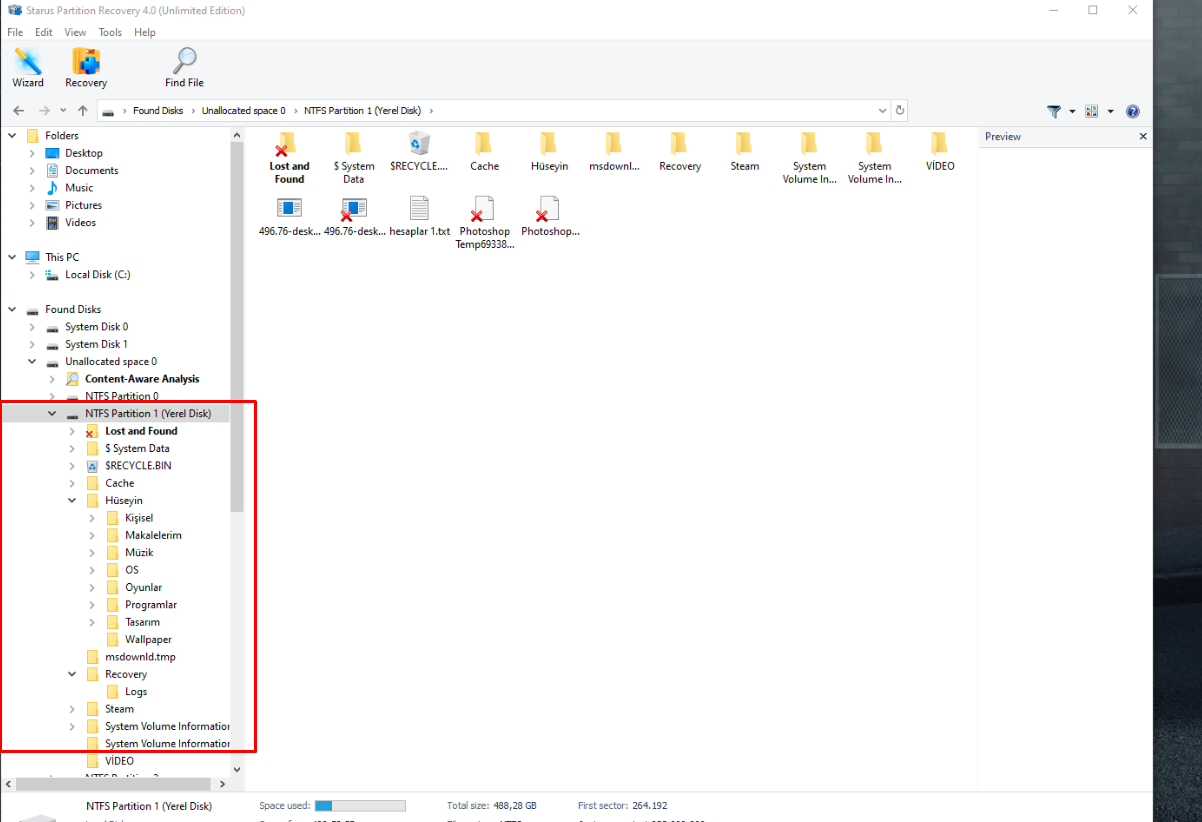Select Kişisel in the tree

click(x=139, y=518)
